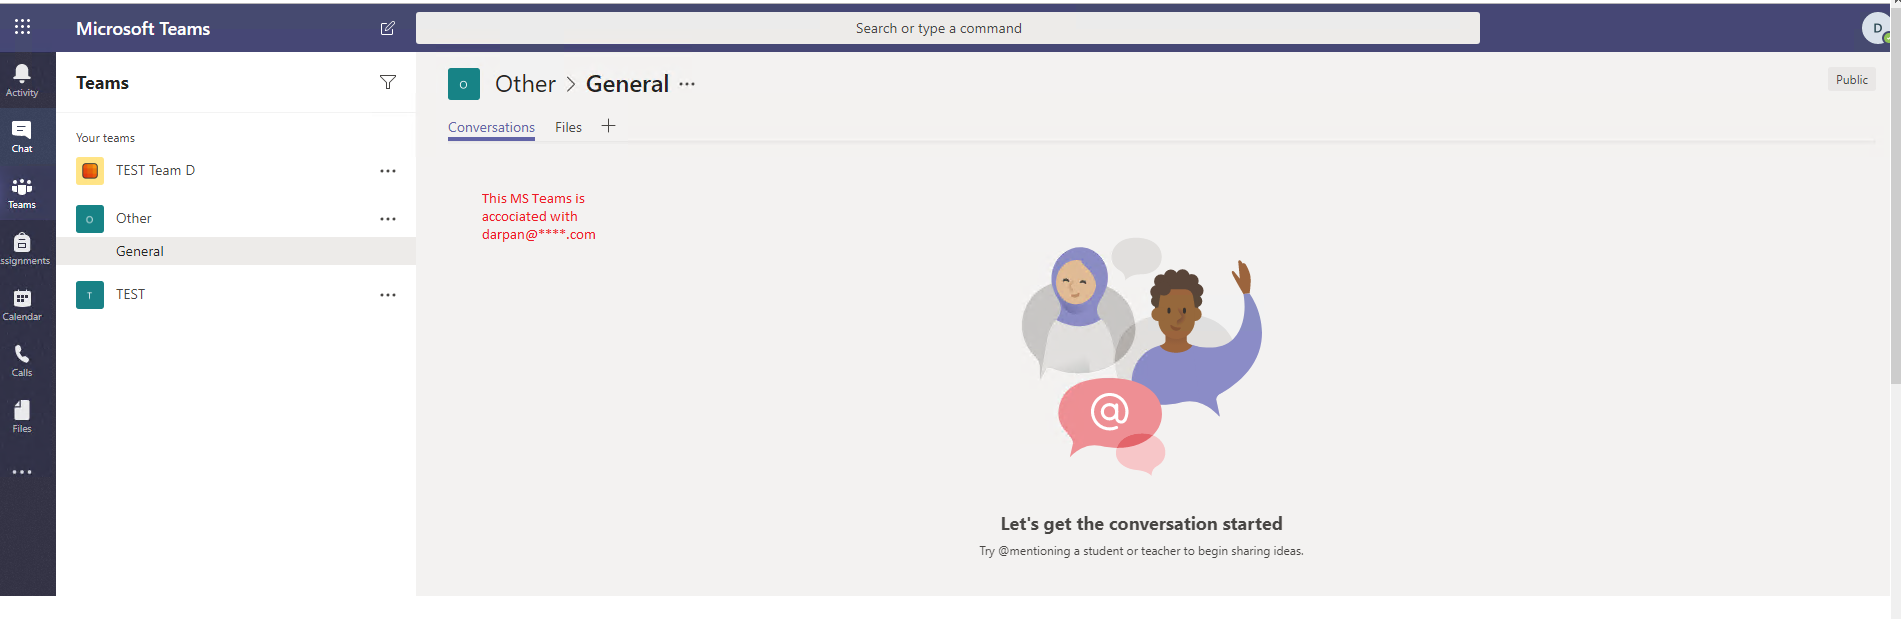Click the Microsoft Teams title
This screenshot has width=1901, height=619.
tap(143, 29)
